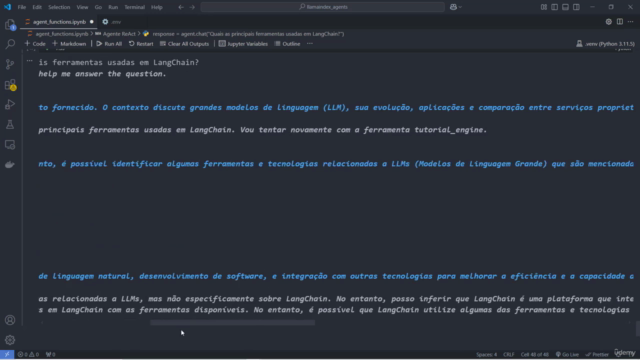The width and height of the screenshot is (640, 360).
Task: Click the vertical scrollbar thumb at right edge
Action: [x=637, y=329]
